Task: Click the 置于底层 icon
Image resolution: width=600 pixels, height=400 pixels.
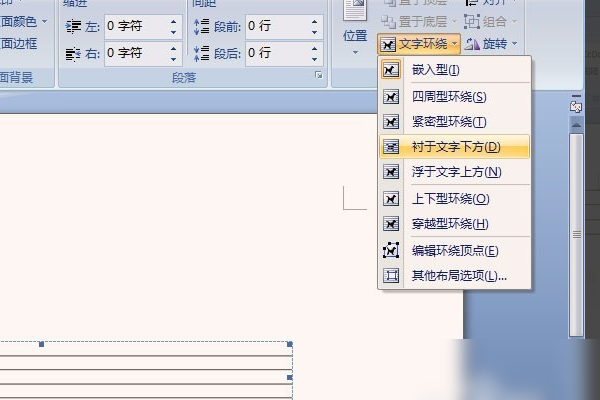Action: 388,22
